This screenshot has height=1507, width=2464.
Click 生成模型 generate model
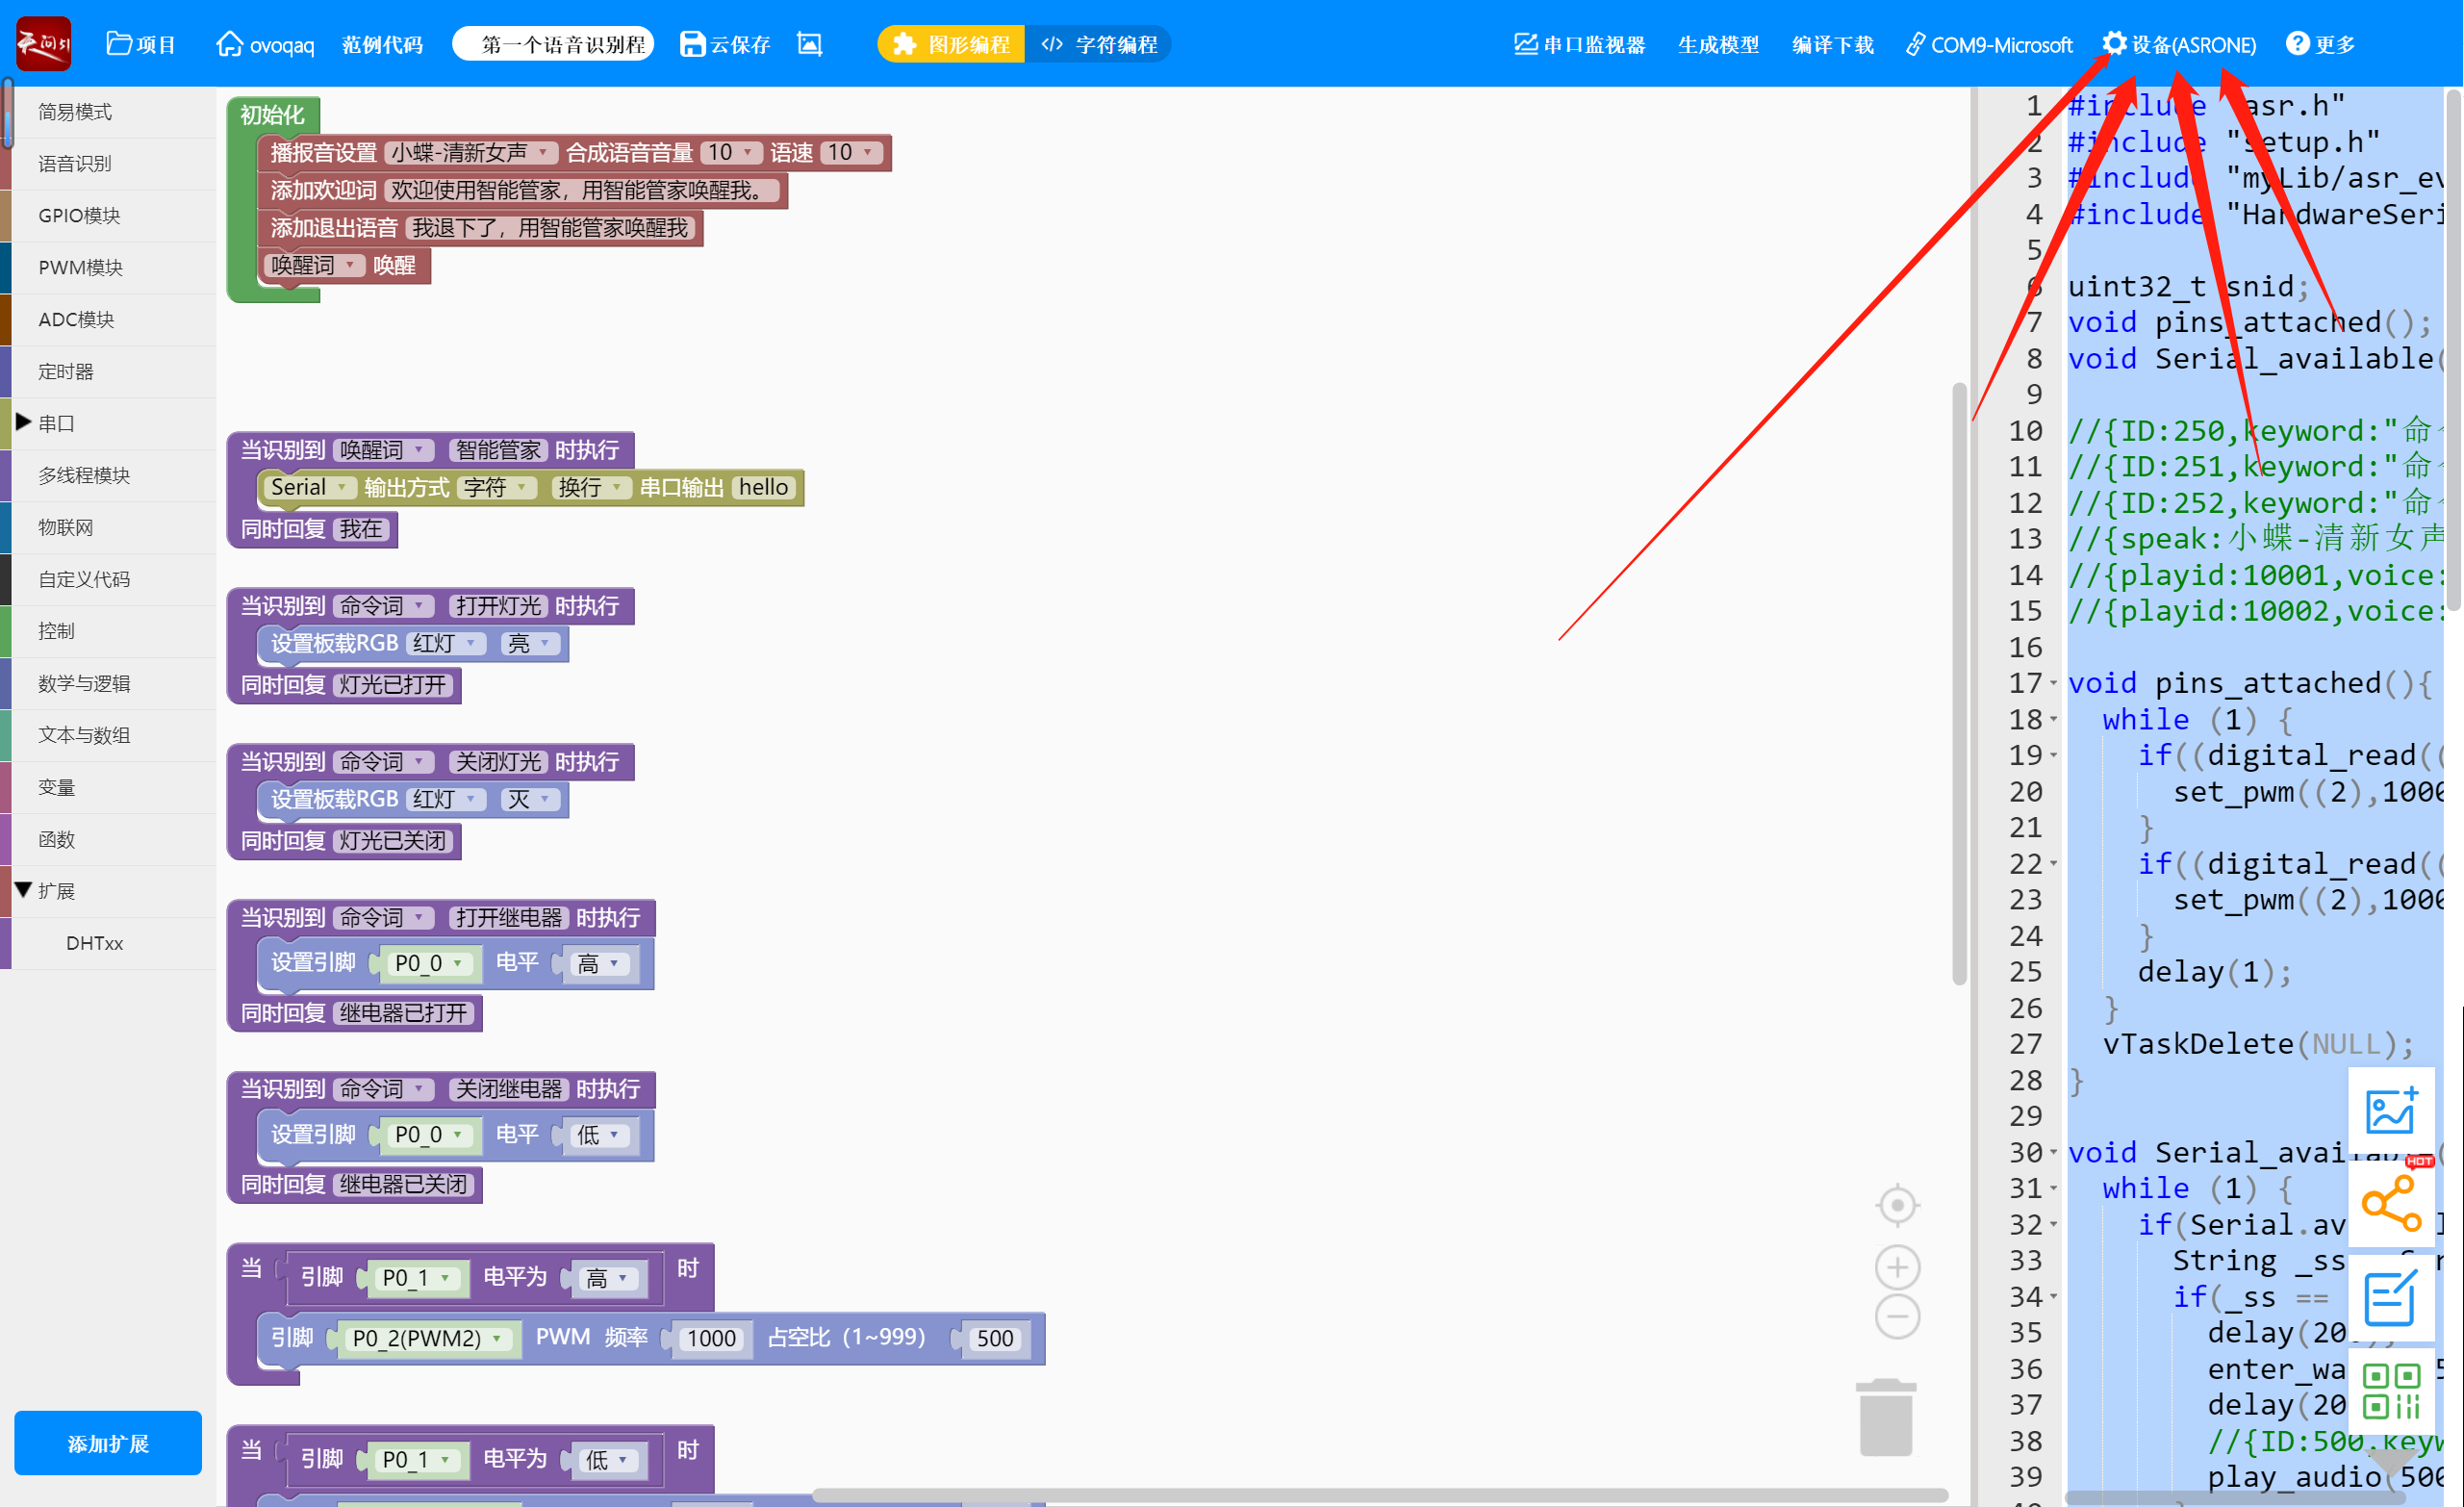(x=1718, y=44)
